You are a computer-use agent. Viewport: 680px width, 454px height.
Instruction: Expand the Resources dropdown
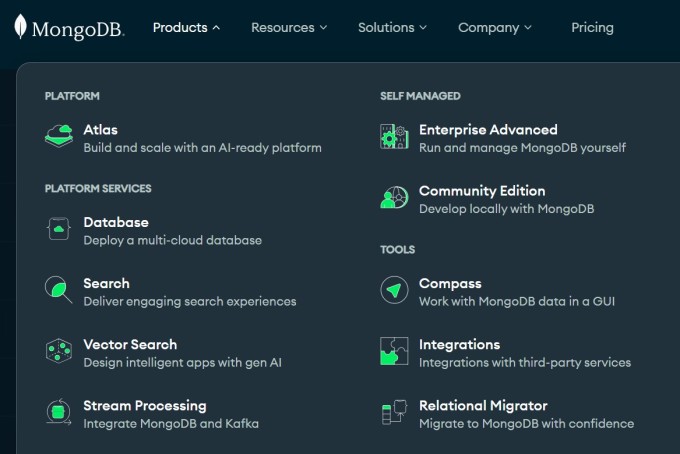tap(289, 28)
